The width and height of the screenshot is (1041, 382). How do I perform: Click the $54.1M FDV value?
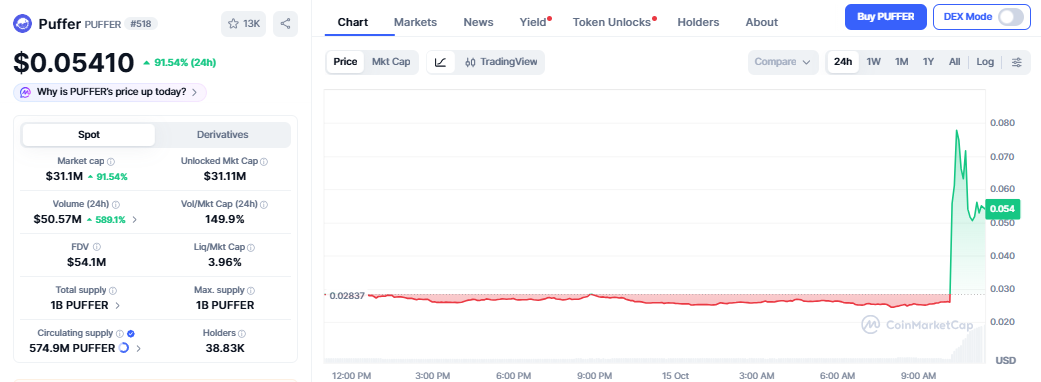tap(86, 262)
